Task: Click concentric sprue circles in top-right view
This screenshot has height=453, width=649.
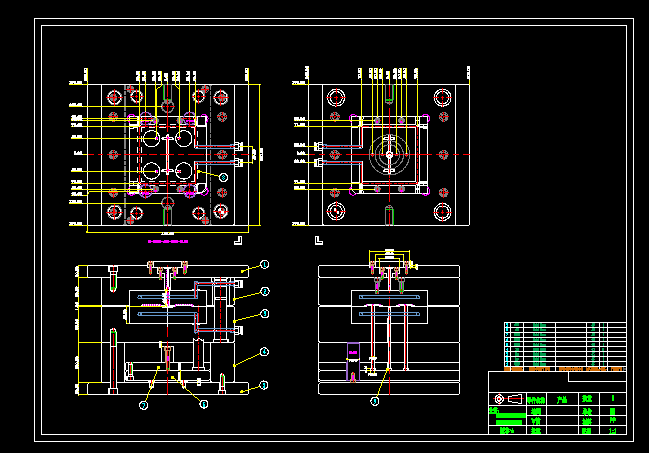Action: pos(389,155)
